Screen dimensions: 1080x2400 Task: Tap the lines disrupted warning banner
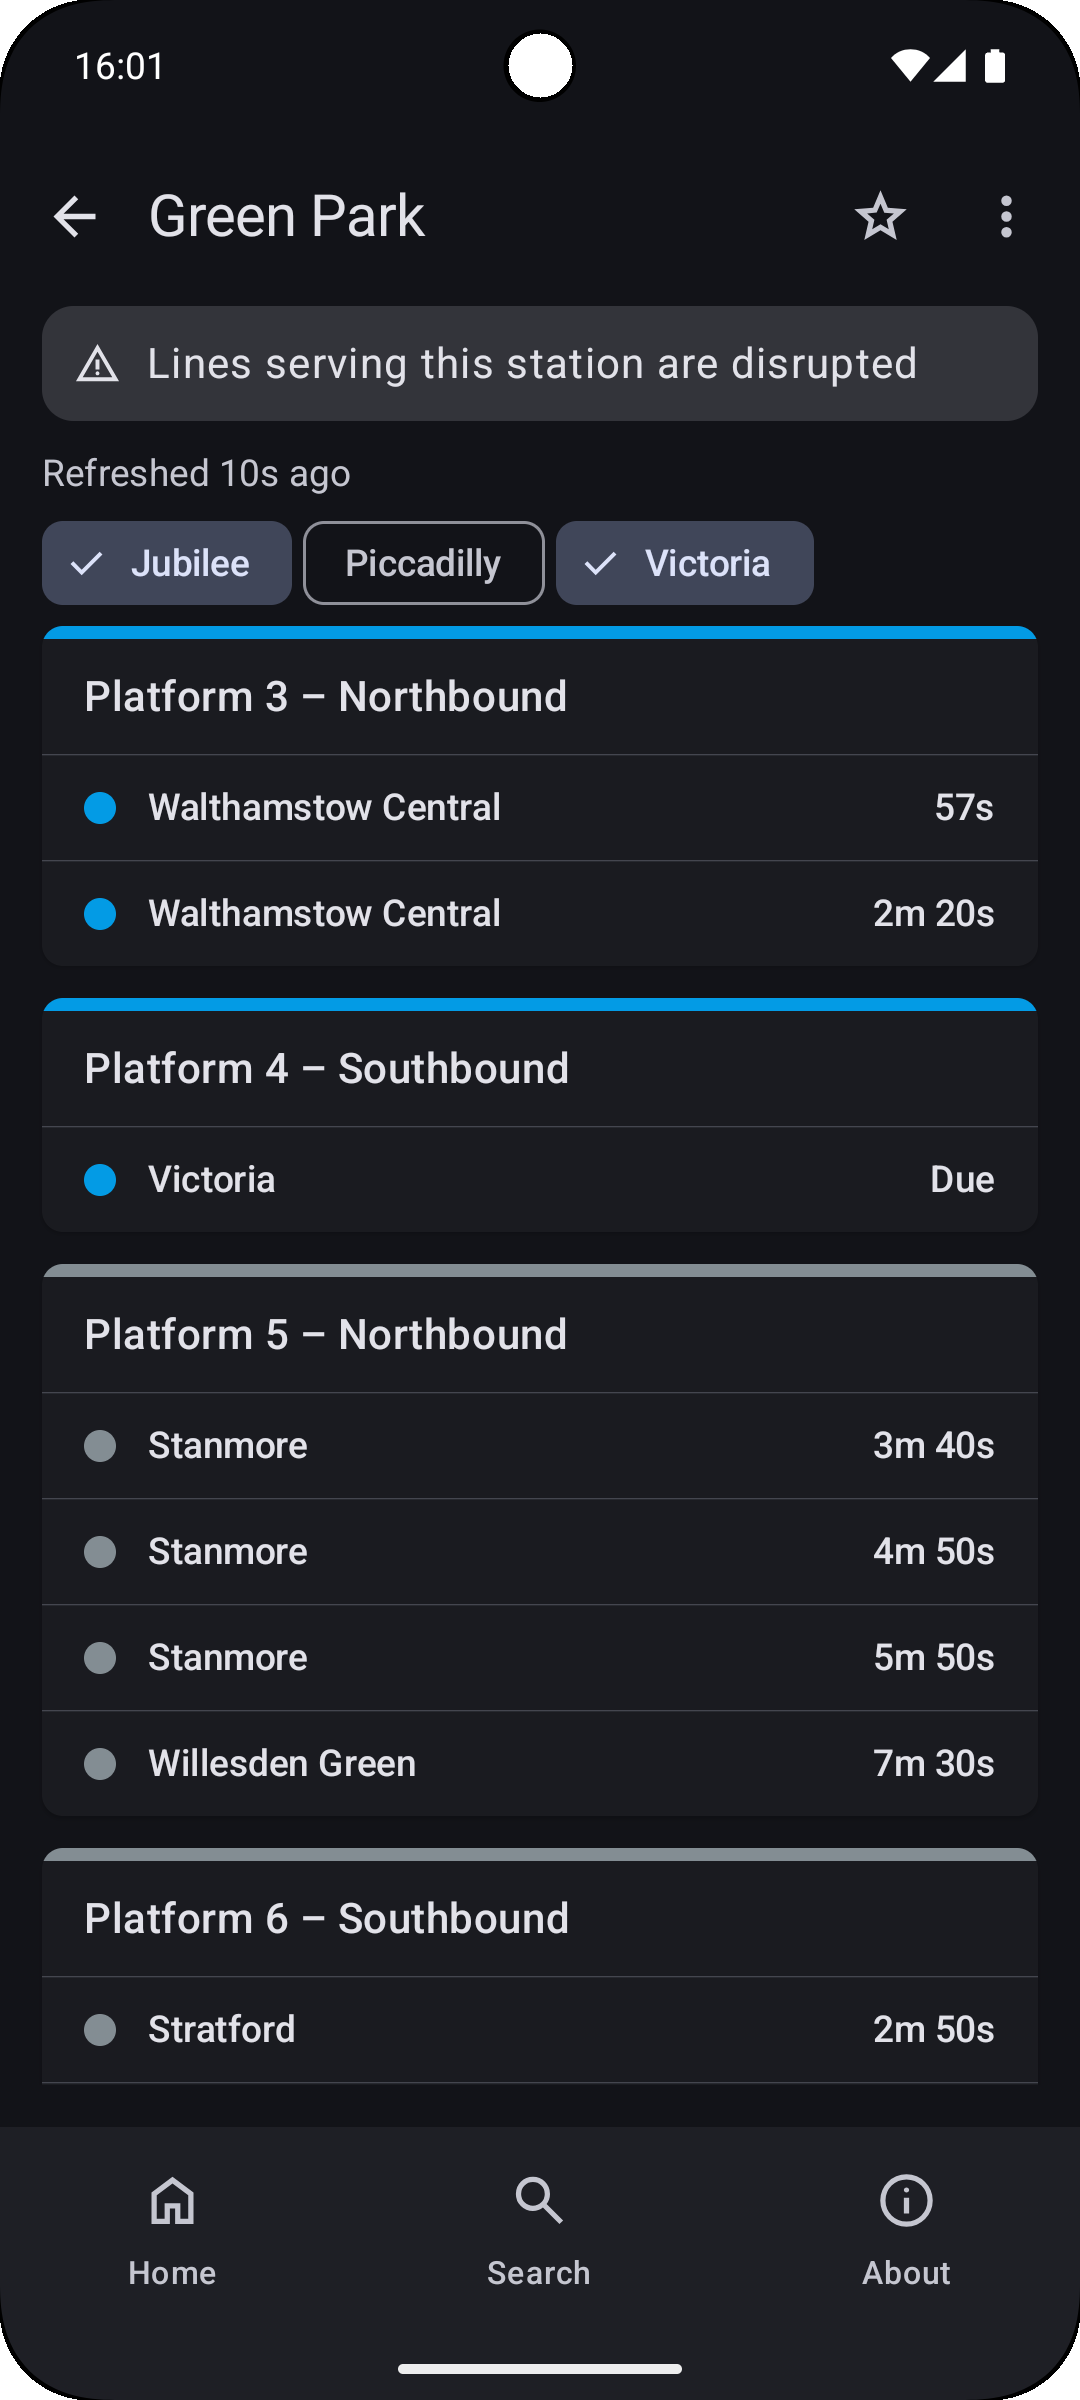540,364
